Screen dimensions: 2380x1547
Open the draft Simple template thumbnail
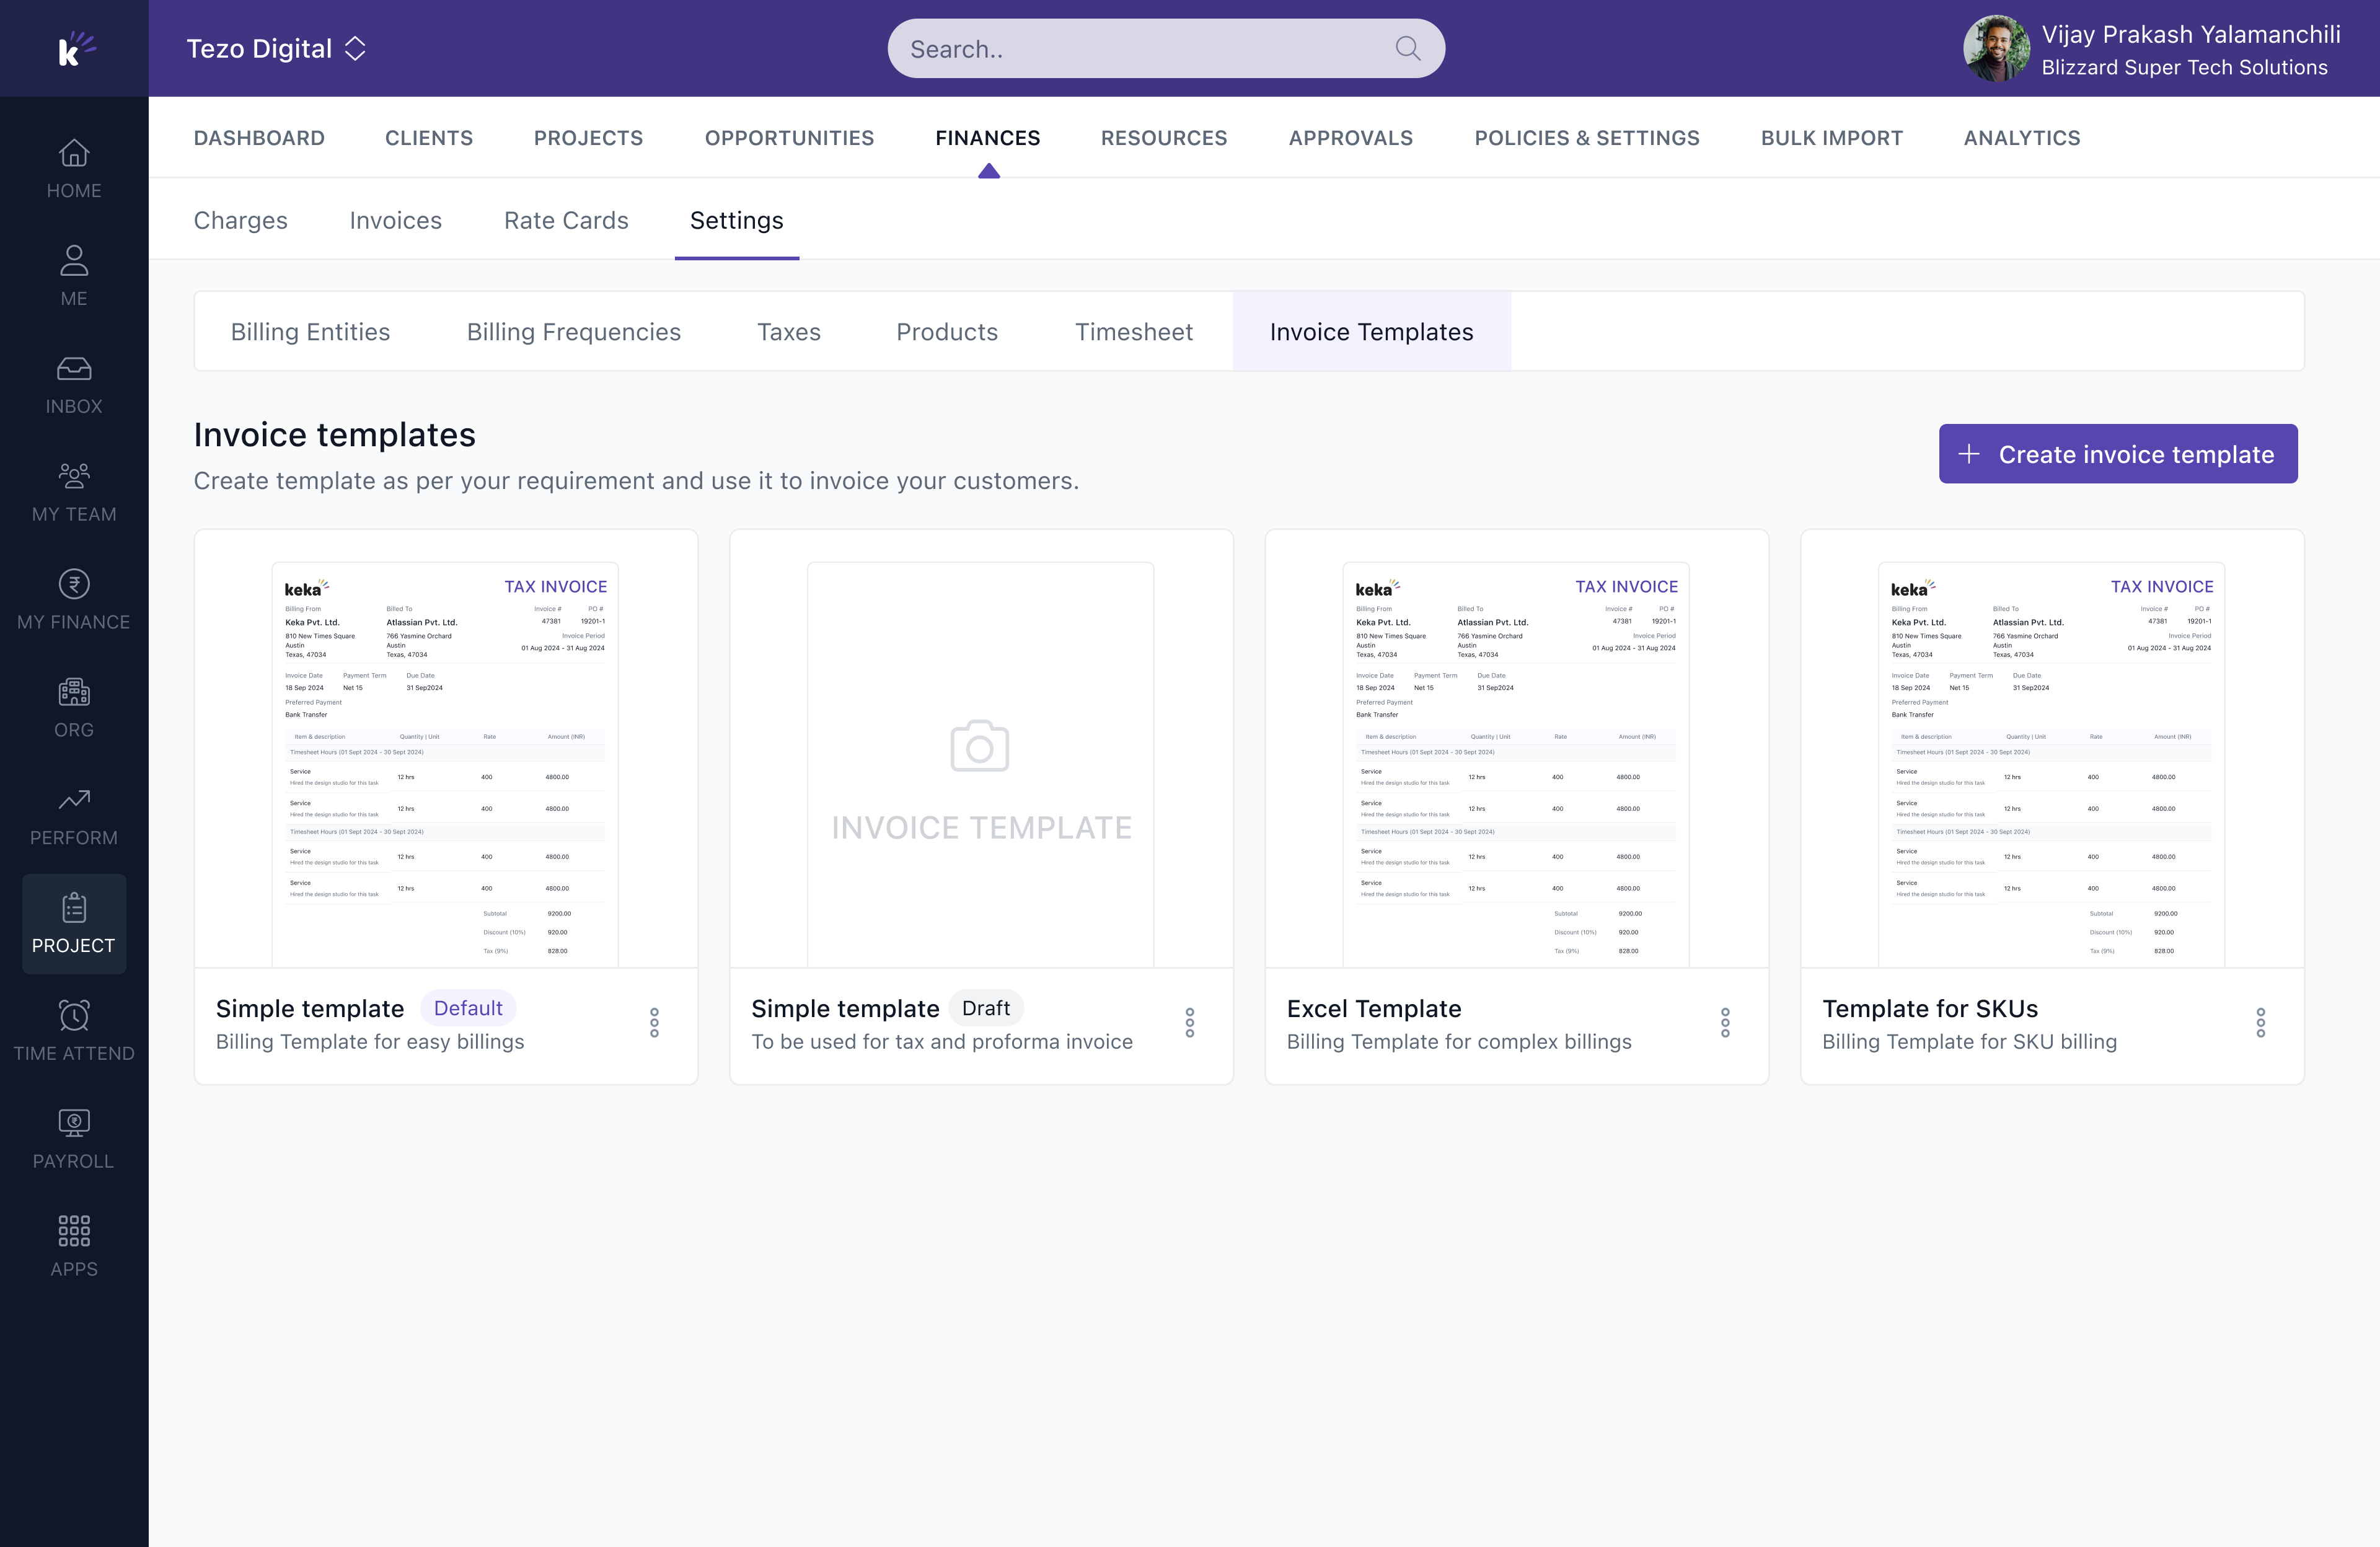(981, 765)
